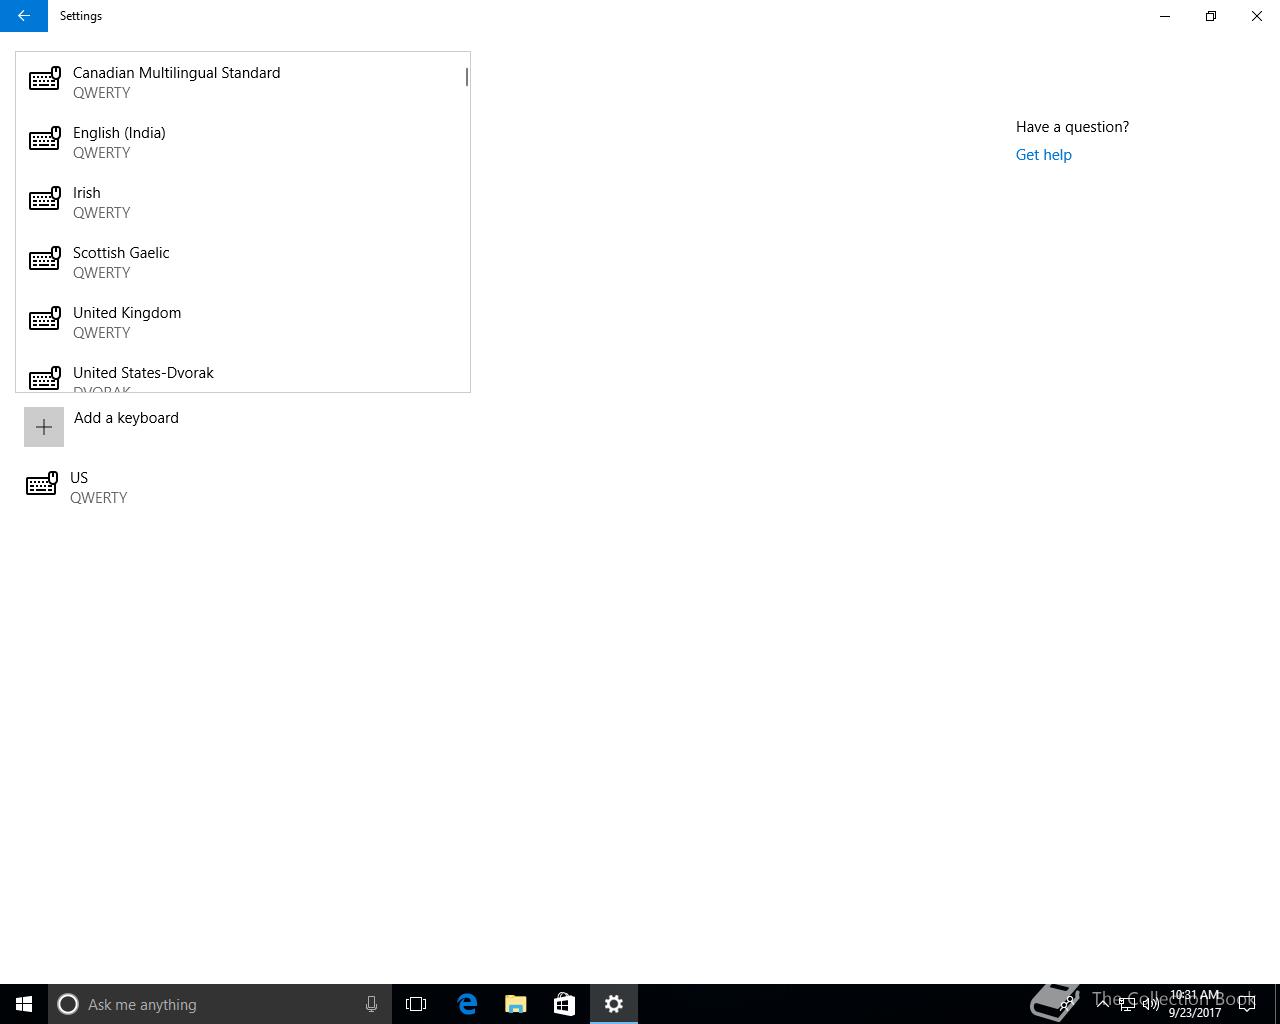Click the Settings gear taskbar icon
This screenshot has width=1280, height=1024.
point(614,1004)
